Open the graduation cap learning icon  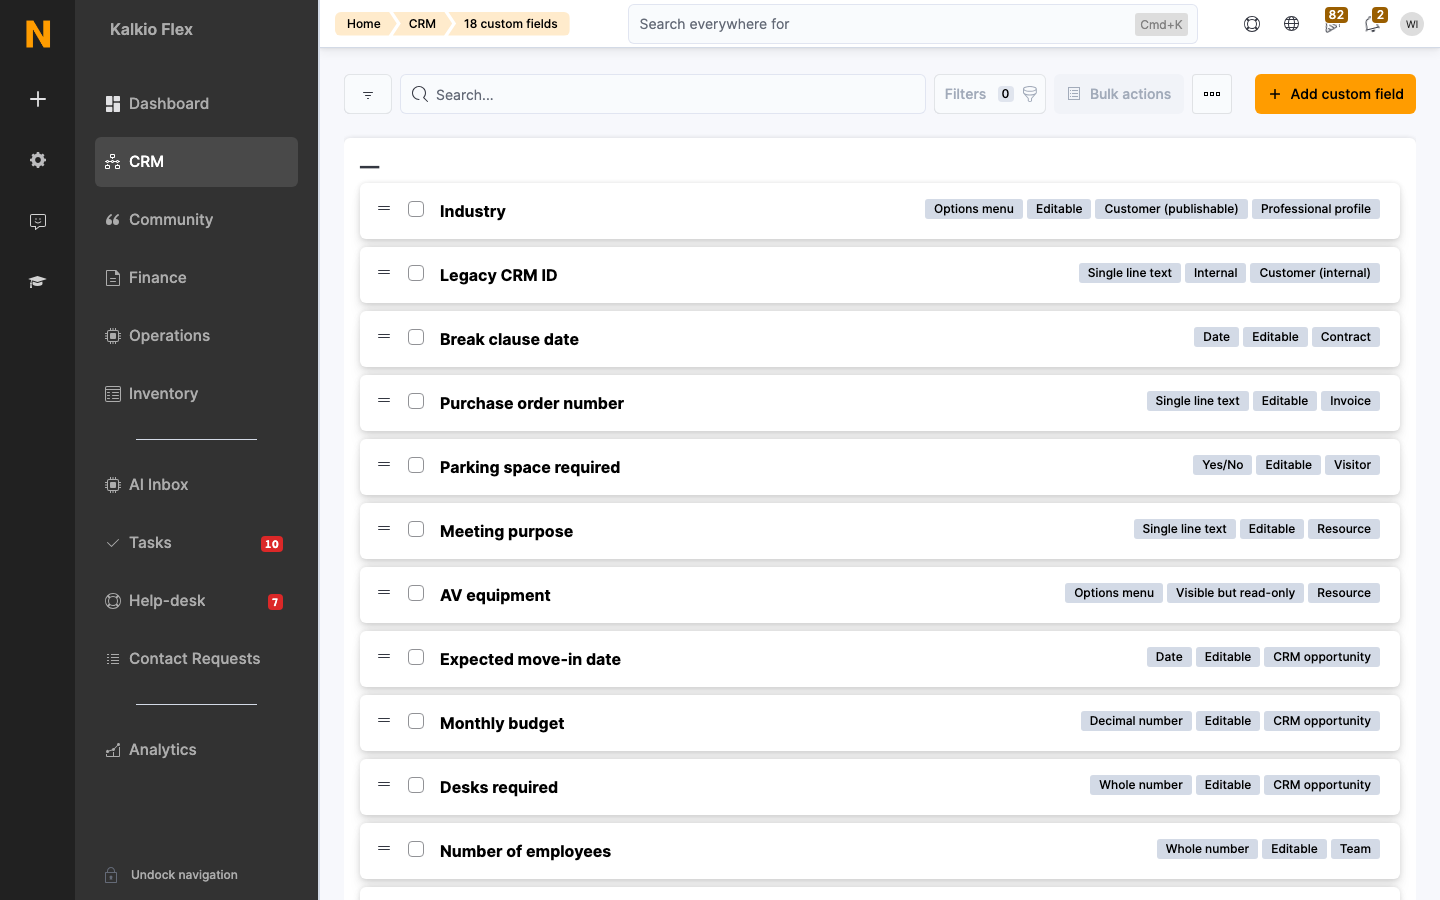pos(38,282)
